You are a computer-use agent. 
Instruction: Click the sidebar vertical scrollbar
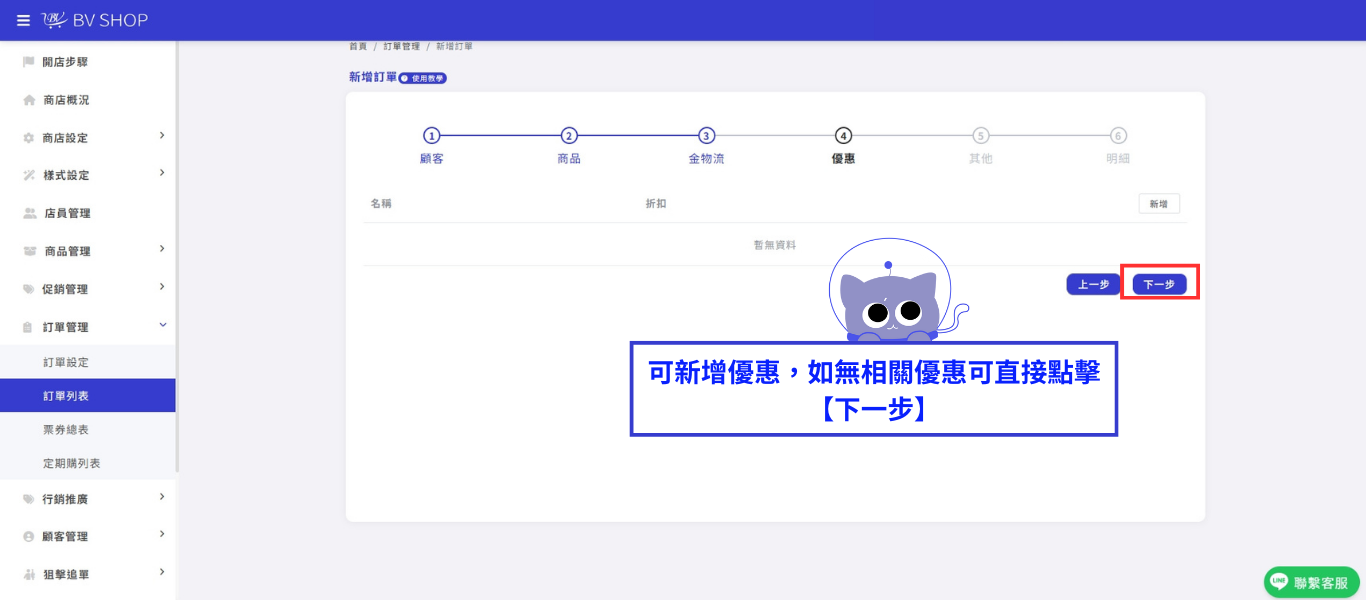pos(178,256)
